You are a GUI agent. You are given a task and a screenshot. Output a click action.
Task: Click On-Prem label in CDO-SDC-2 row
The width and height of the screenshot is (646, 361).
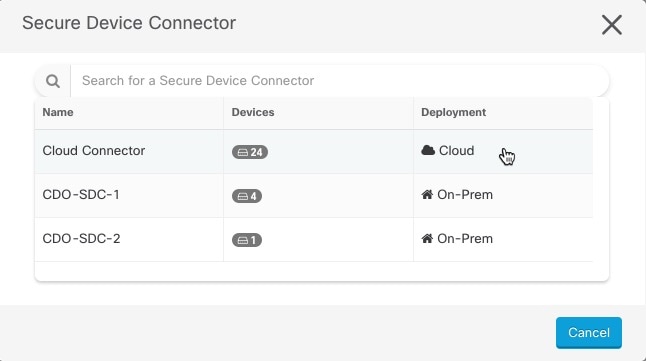465,239
